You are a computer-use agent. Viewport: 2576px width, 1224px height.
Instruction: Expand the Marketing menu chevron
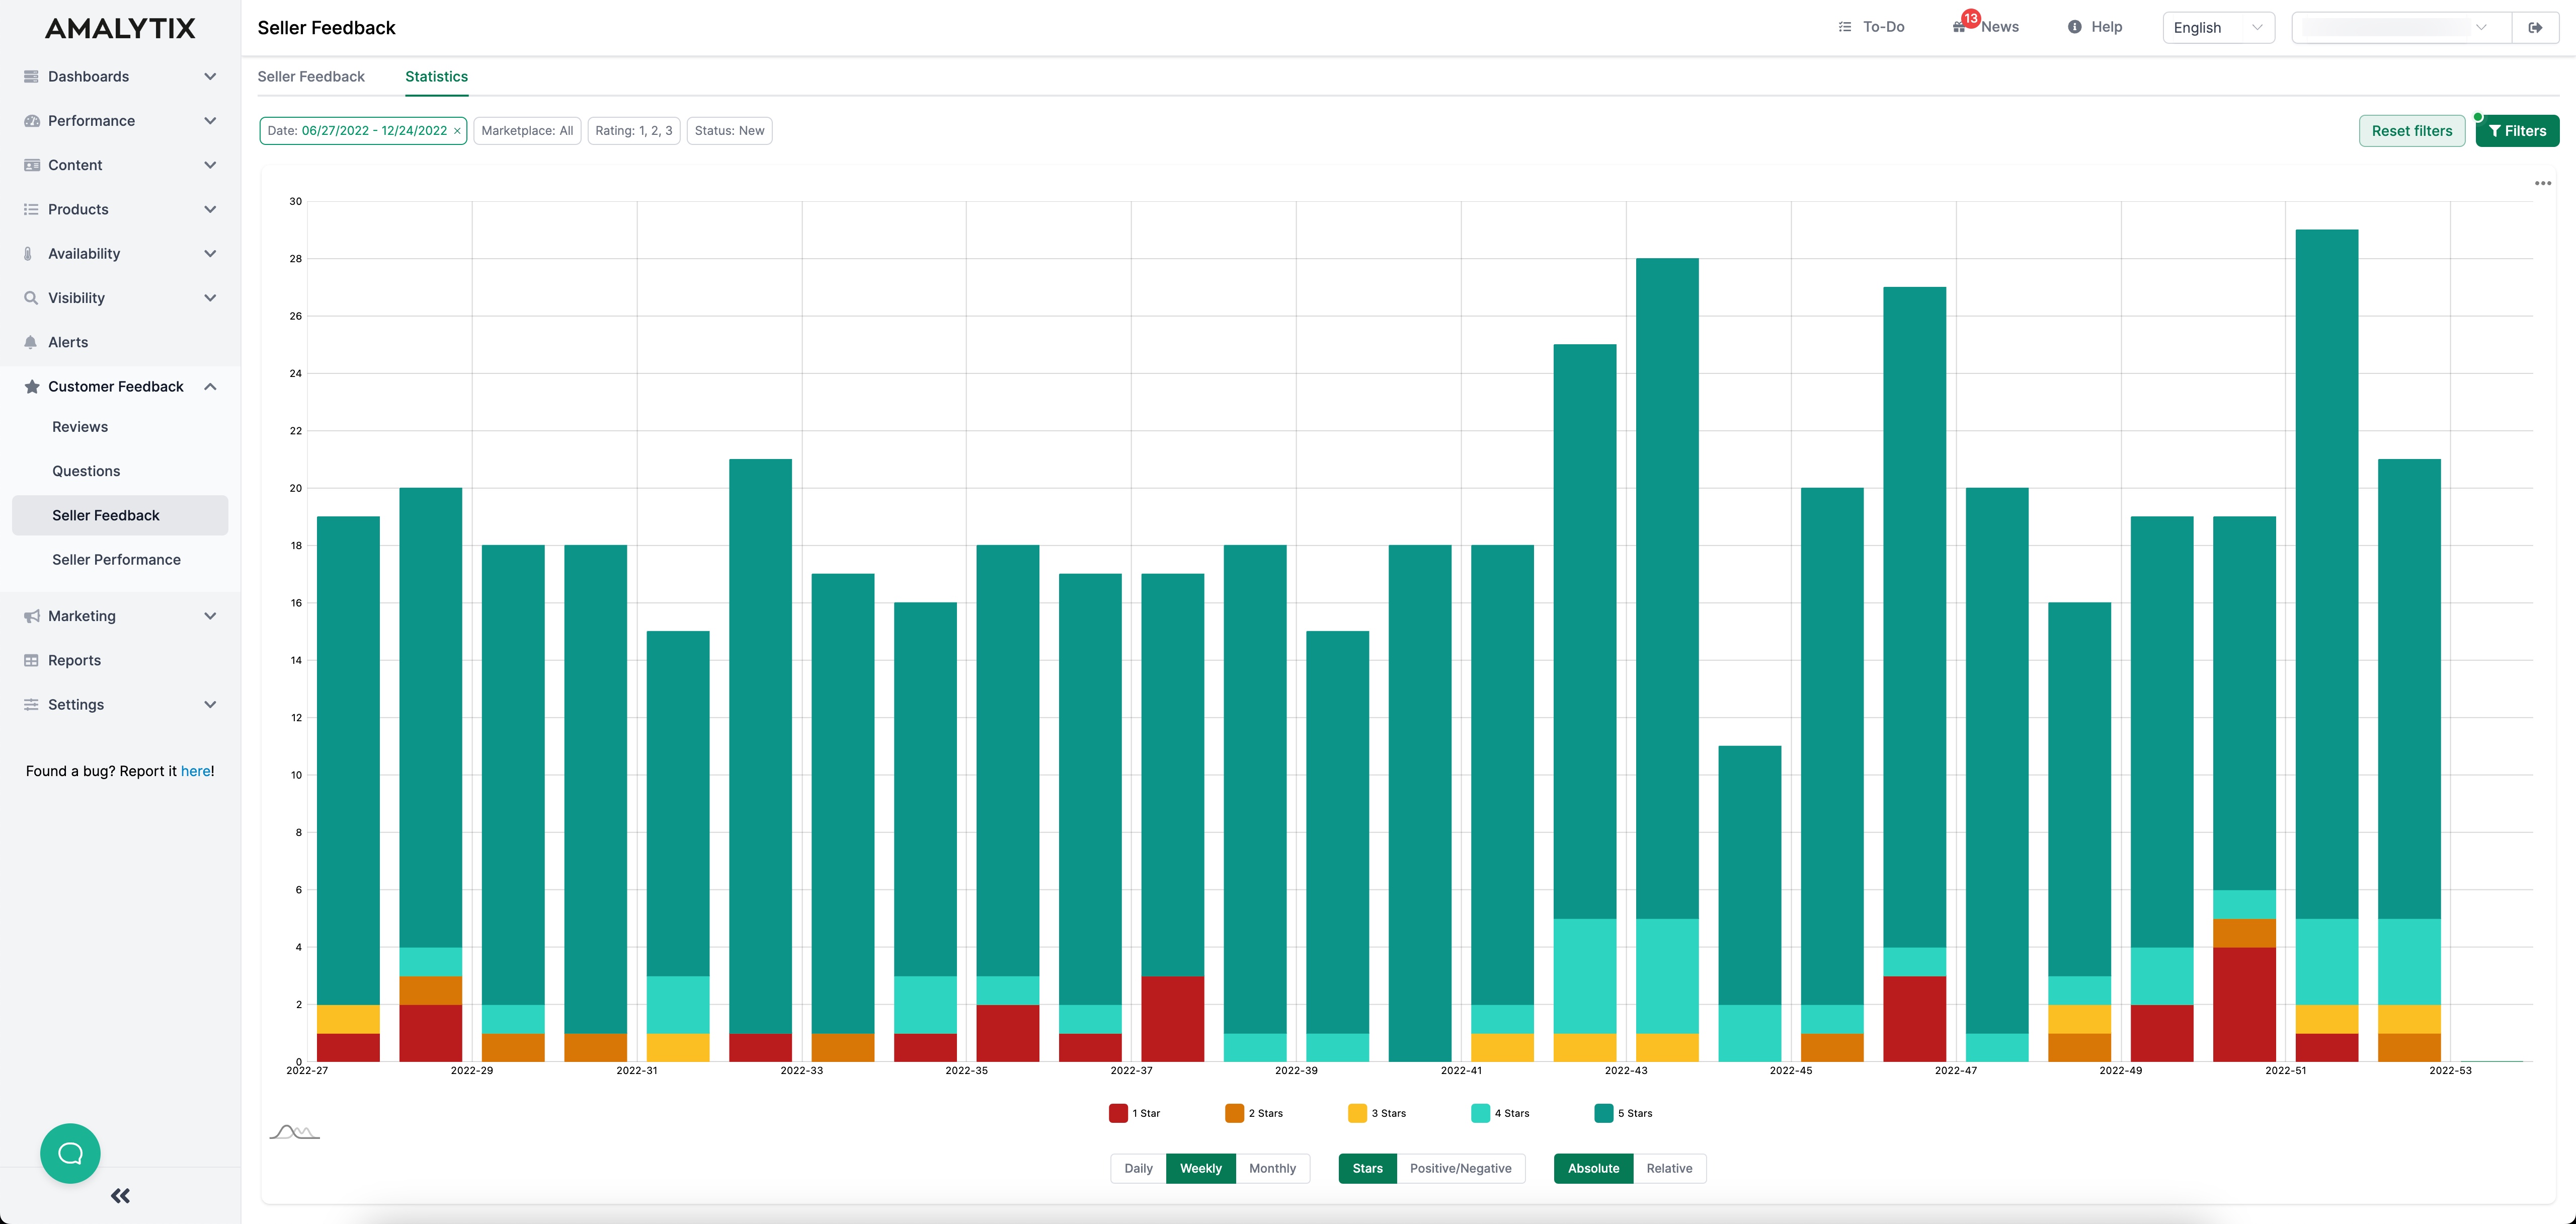[210, 616]
